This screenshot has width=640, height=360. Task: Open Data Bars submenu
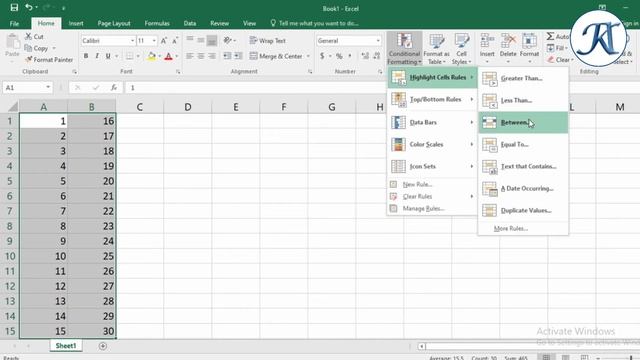coord(432,122)
